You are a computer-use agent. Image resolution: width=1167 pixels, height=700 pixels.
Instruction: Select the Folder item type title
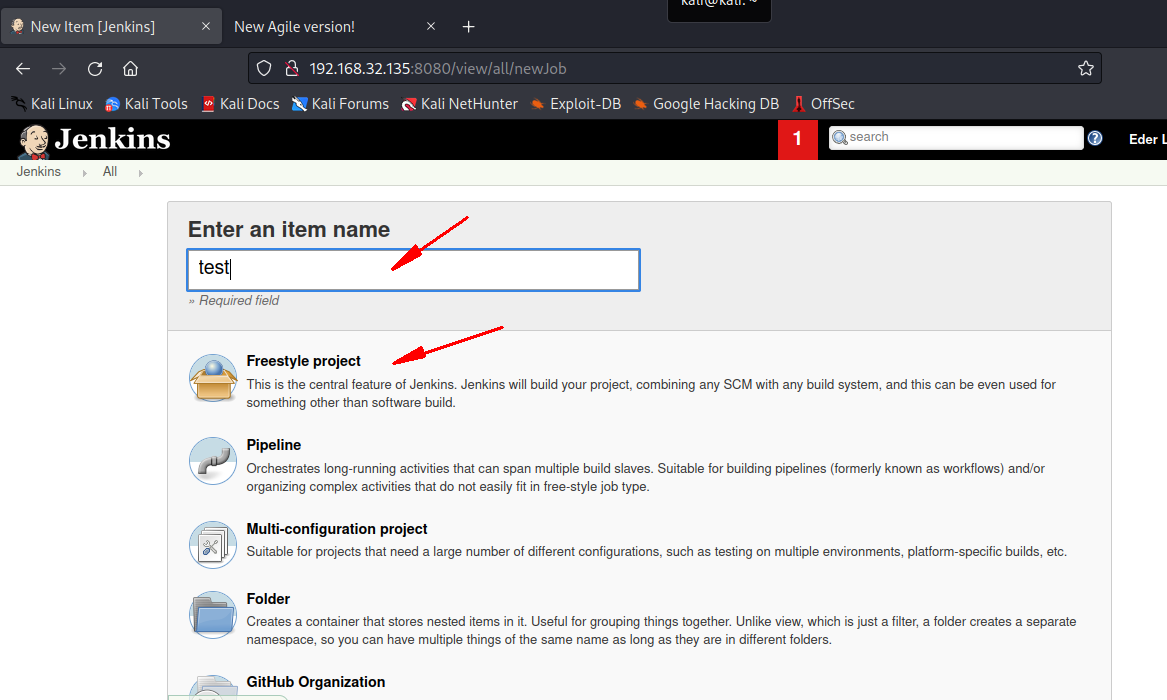coord(268,599)
